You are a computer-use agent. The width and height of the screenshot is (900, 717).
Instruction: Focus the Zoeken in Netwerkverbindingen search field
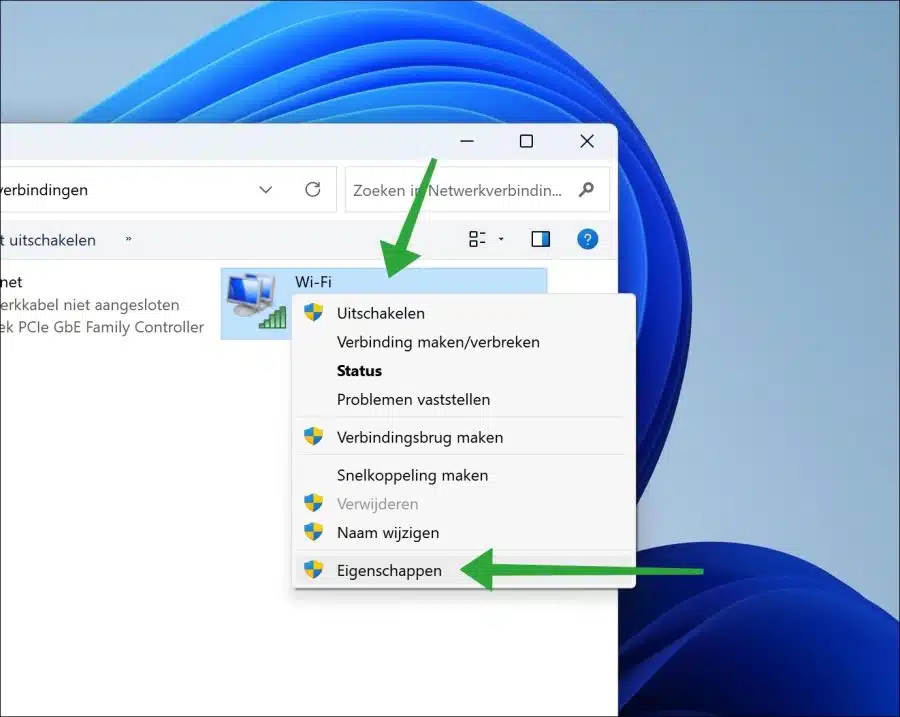pos(477,190)
